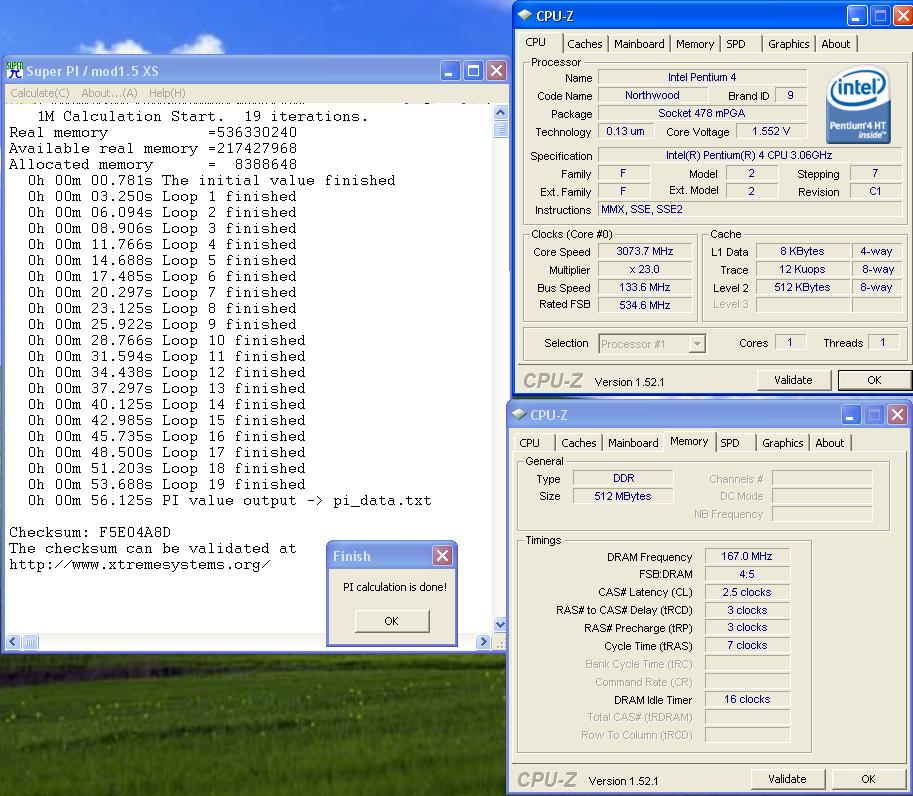Open the Processor #1 selection dropdown
Screen dimensions: 913x796
697,344
